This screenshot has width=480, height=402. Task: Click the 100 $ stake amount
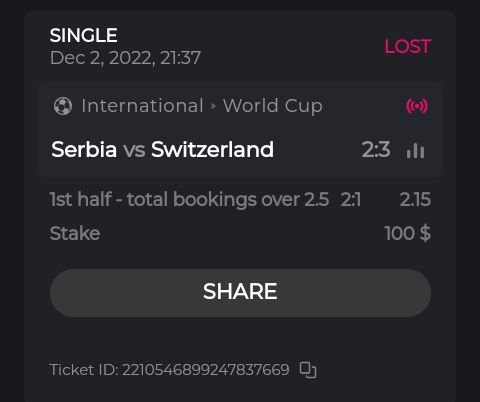coord(407,233)
